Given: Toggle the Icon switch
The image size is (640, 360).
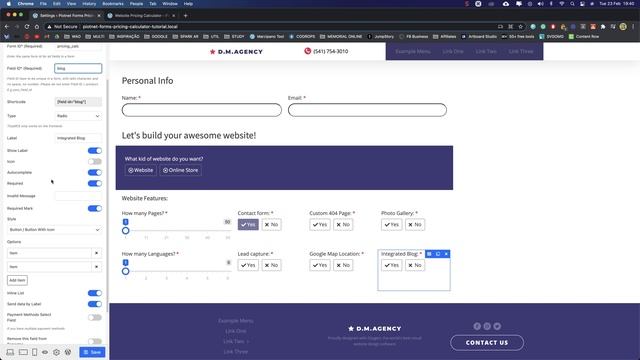Looking at the screenshot, I should coord(95,162).
